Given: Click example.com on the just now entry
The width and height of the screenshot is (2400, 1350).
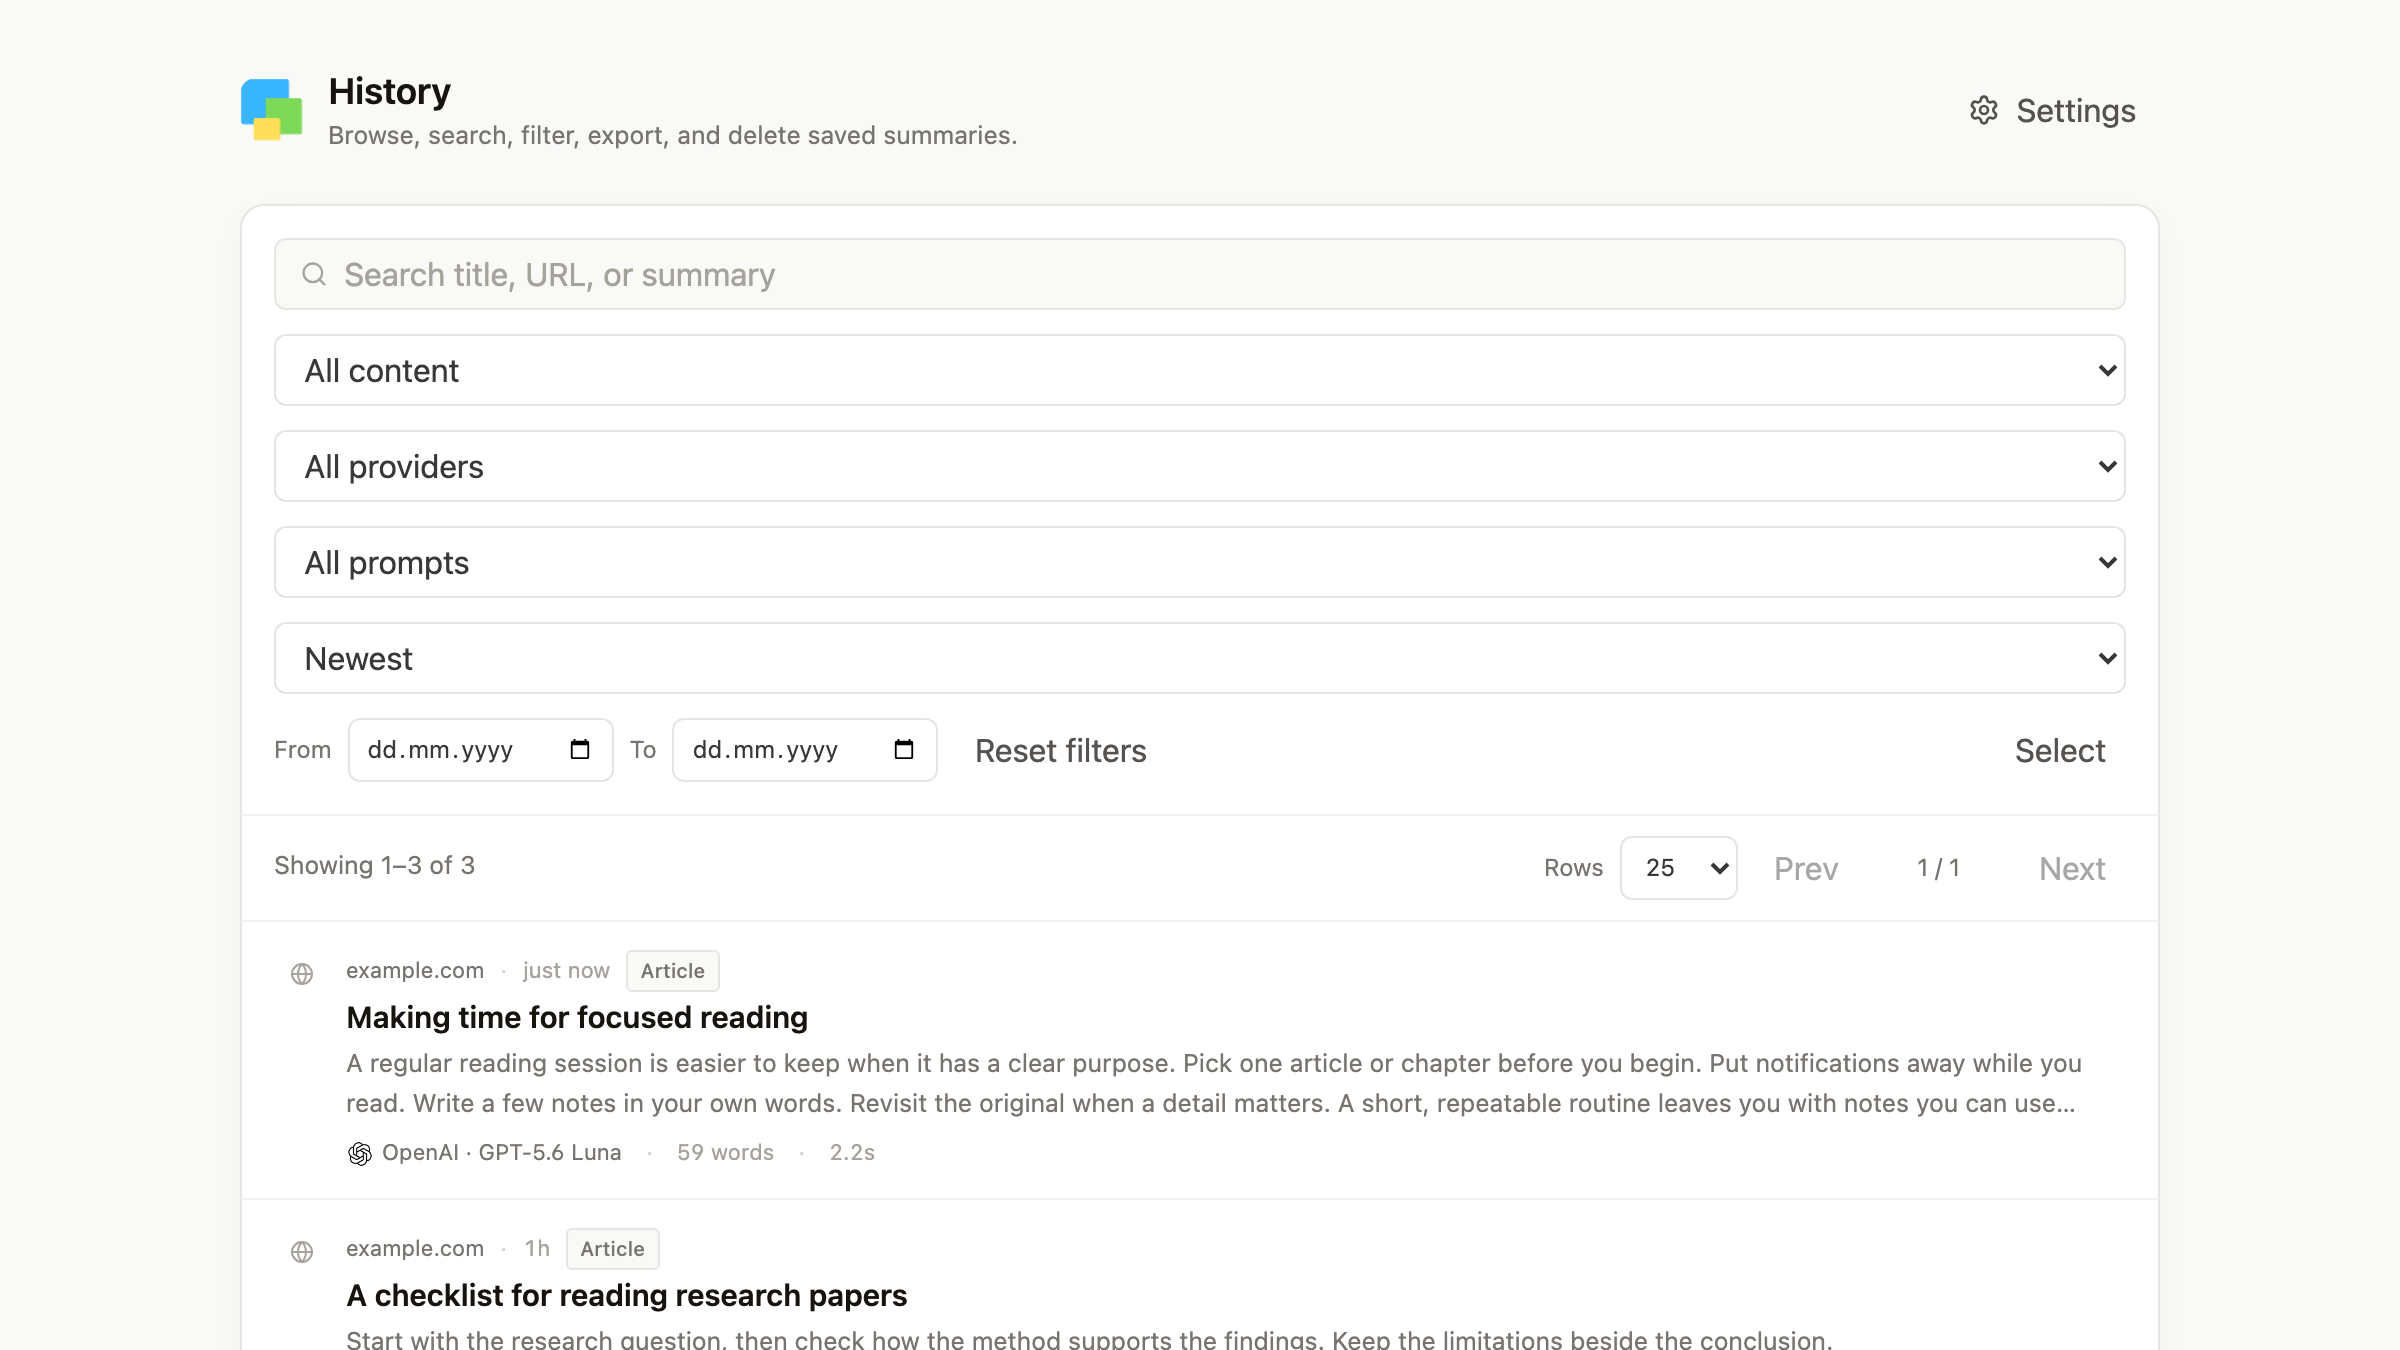Looking at the screenshot, I should pyautogui.click(x=415, y=970).
